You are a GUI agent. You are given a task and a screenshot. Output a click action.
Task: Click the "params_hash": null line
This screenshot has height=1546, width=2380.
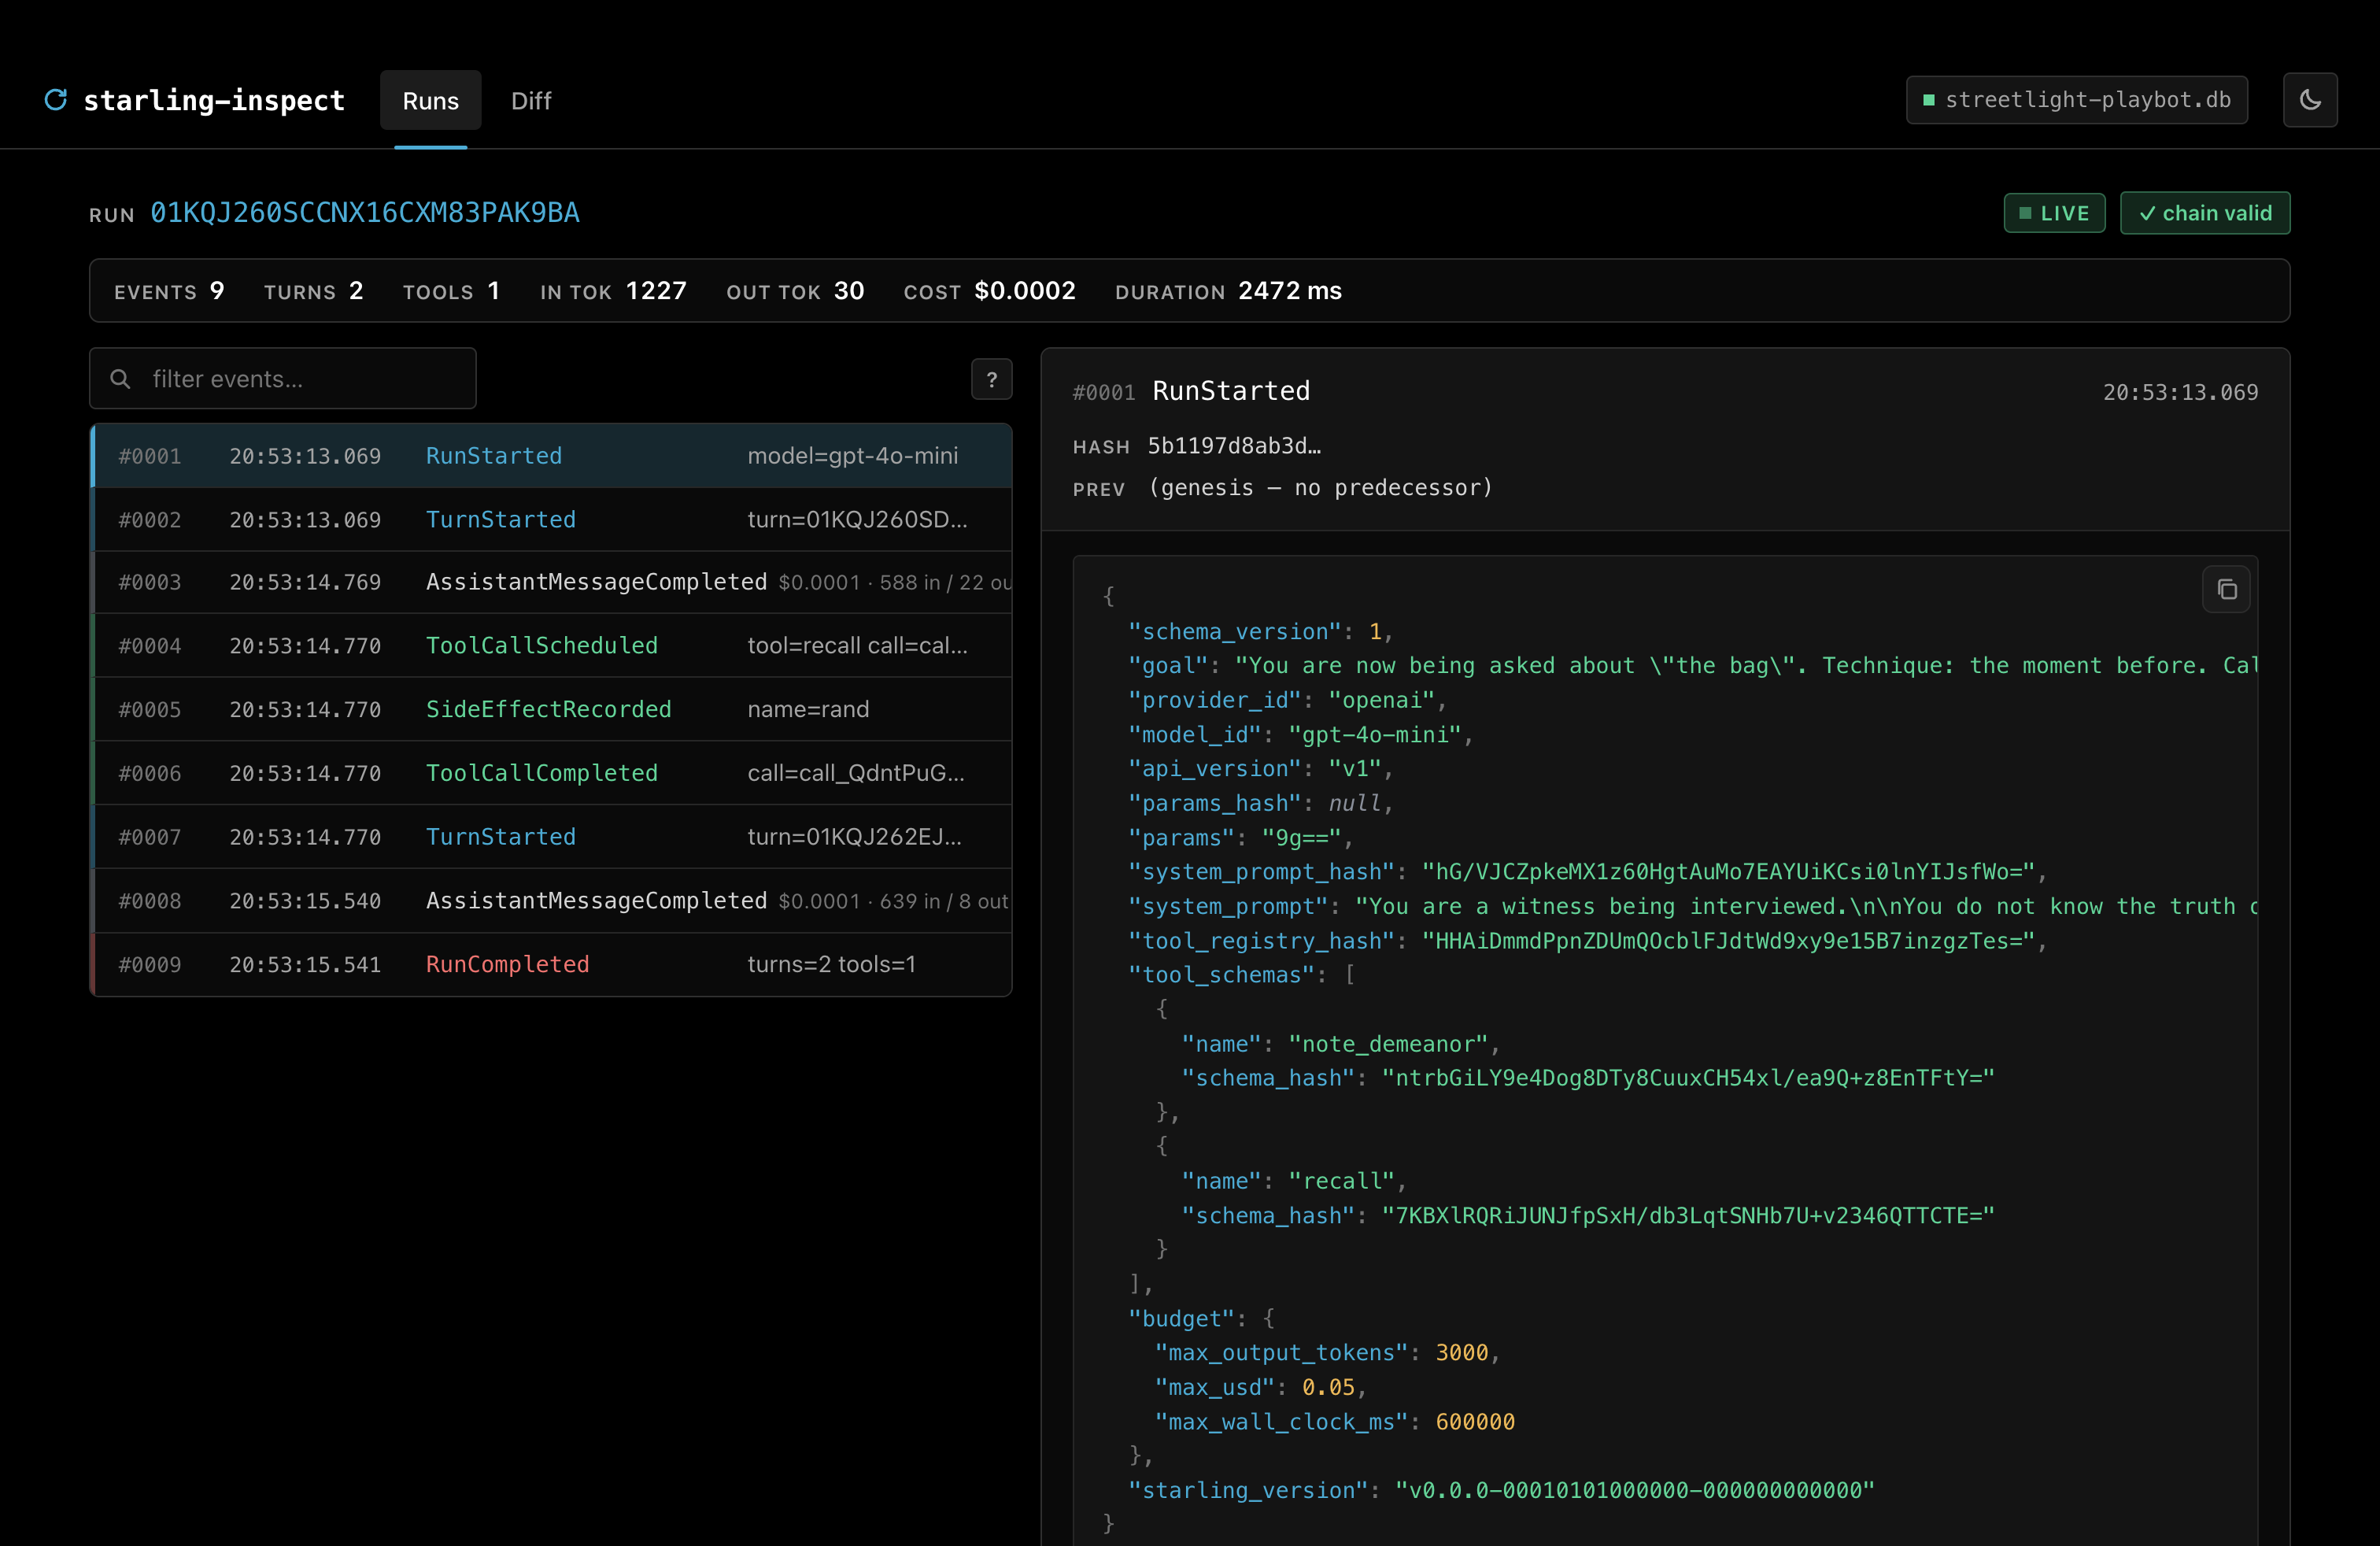tap(1261, 804)
